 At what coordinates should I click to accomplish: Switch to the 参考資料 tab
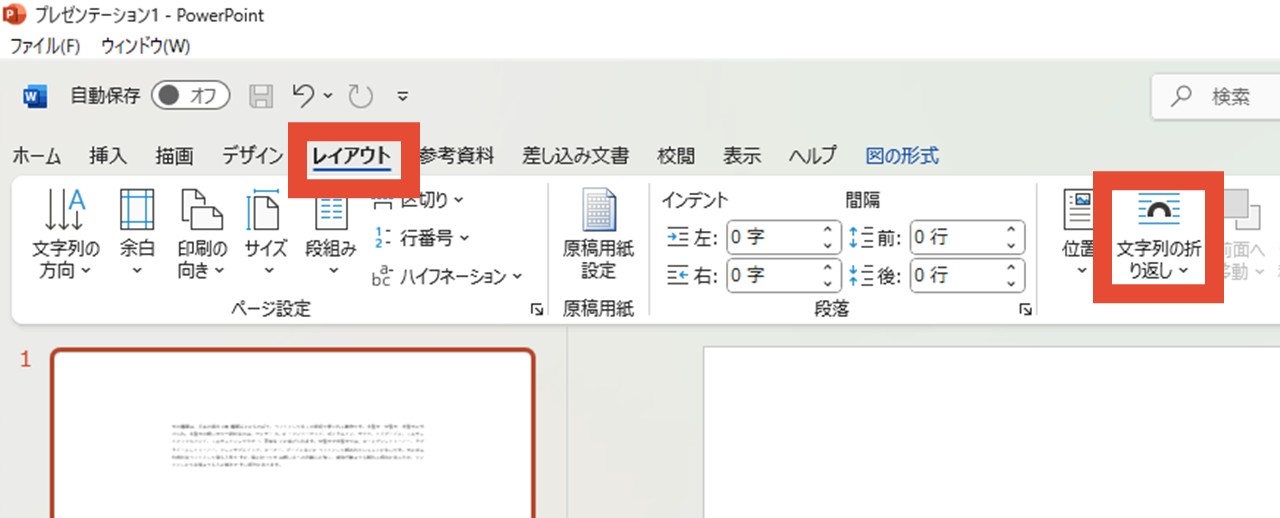tap(456, 156)
